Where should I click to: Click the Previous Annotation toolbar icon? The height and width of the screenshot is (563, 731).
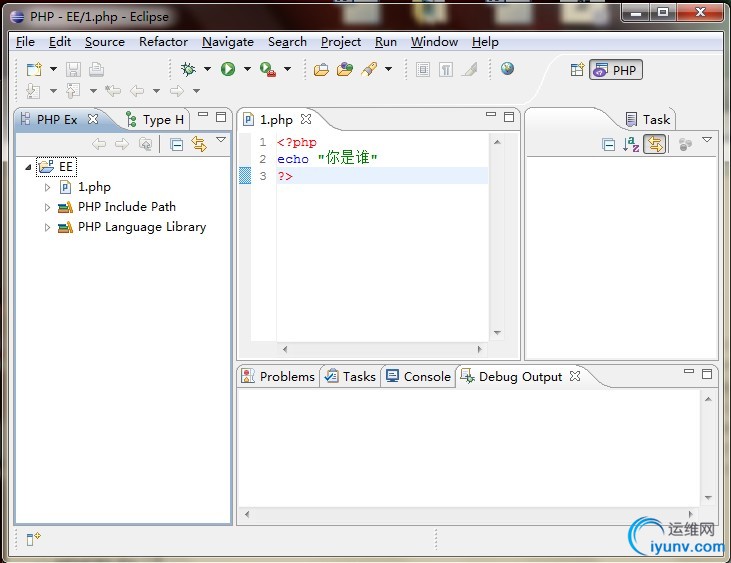pos(73,90)
